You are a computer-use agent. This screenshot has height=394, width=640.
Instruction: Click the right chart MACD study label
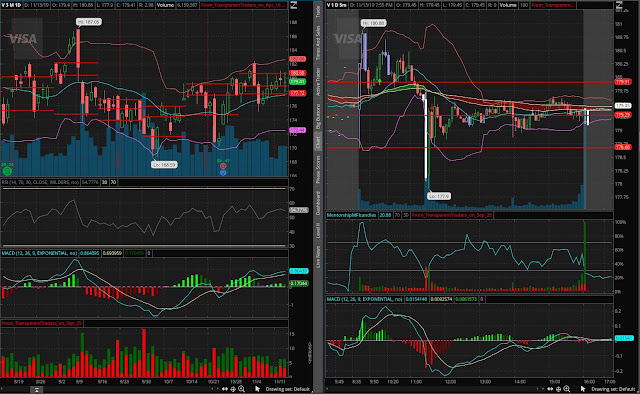pyautogui.click(x=364, y=299)
